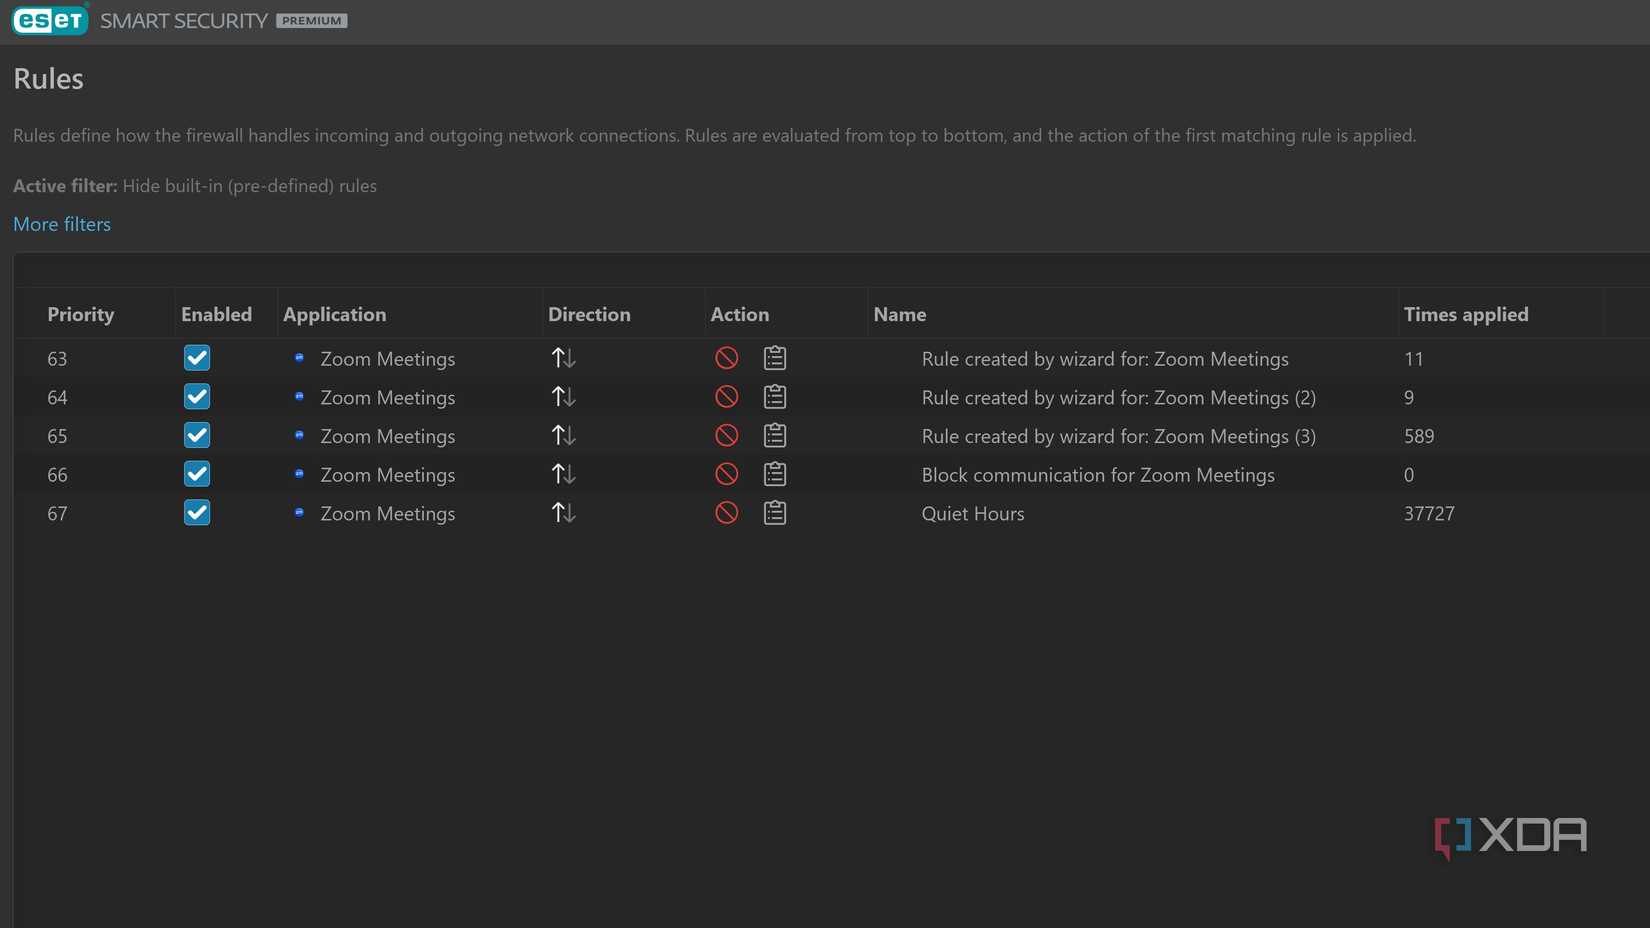Image resolution: width=1650 pixels, height=928 pixels.
Task: Click the ESET logo in the title bar
Action: (x=50, y=20)
